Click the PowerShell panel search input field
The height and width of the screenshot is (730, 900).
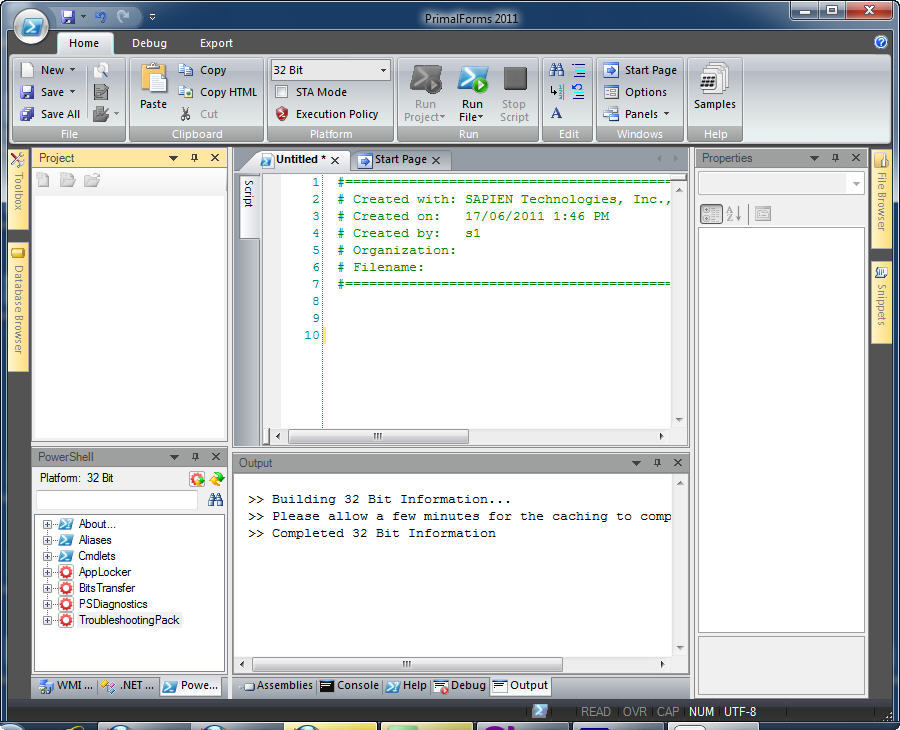point(117,499)
